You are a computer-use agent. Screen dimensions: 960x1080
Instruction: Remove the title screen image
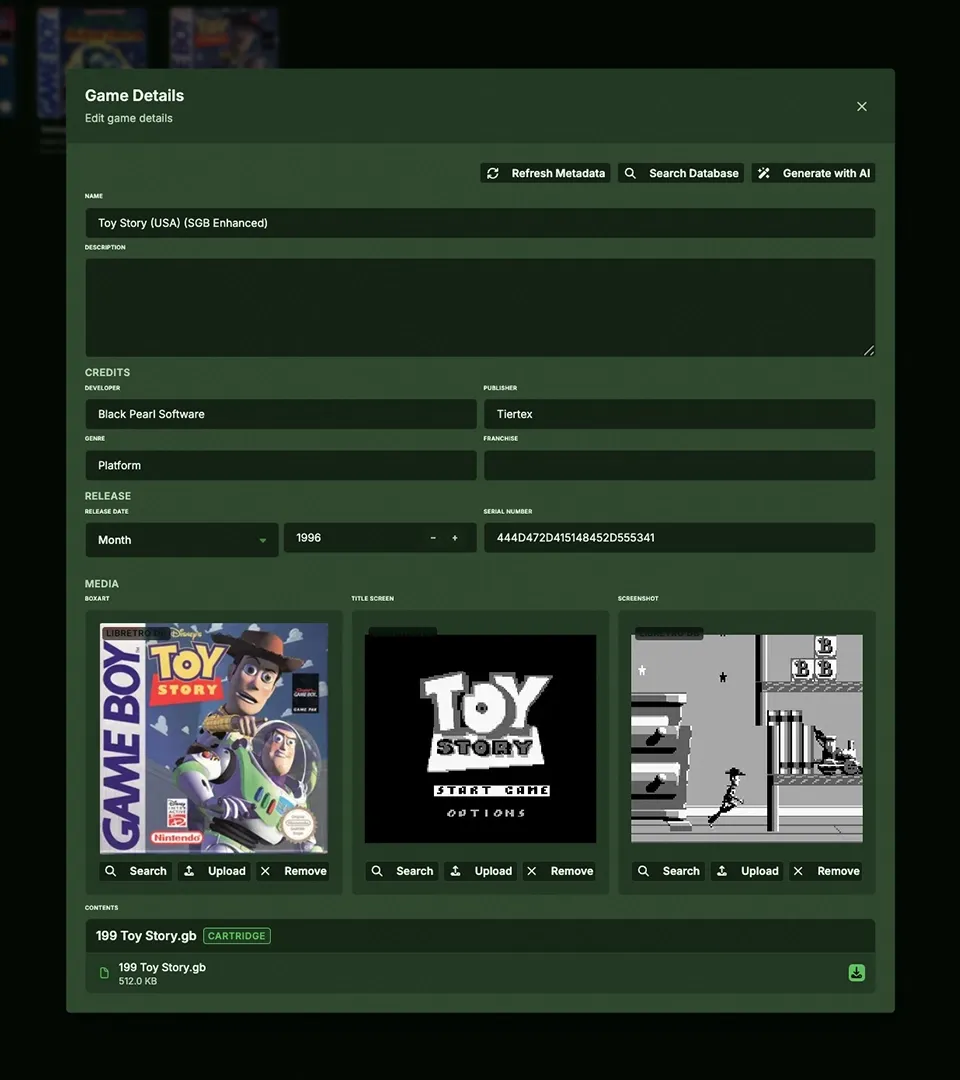click(559, 871)
